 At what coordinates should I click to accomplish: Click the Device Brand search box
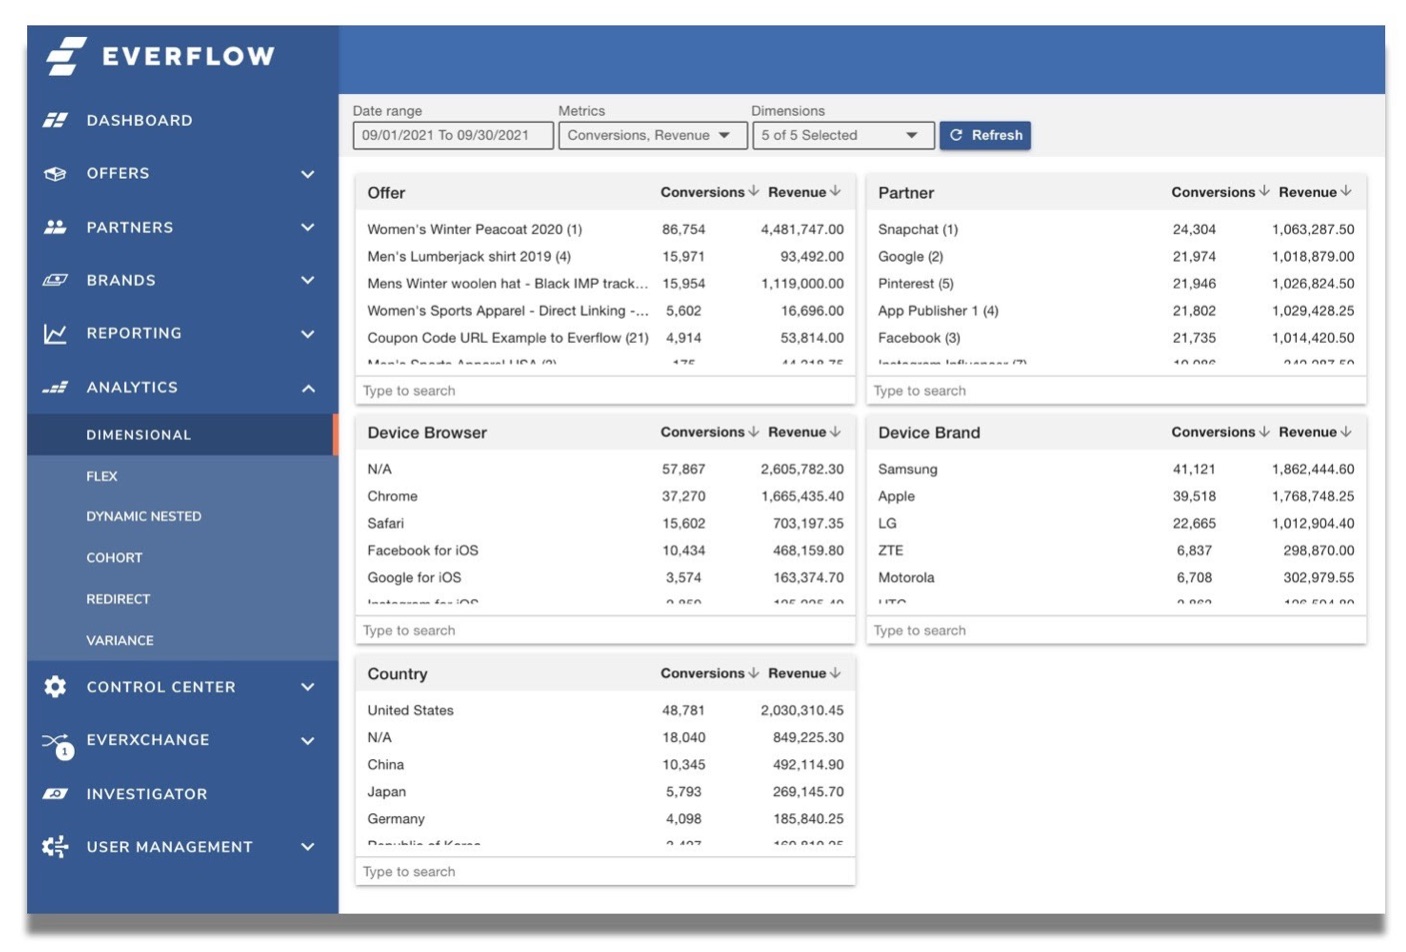[1116, 630]
